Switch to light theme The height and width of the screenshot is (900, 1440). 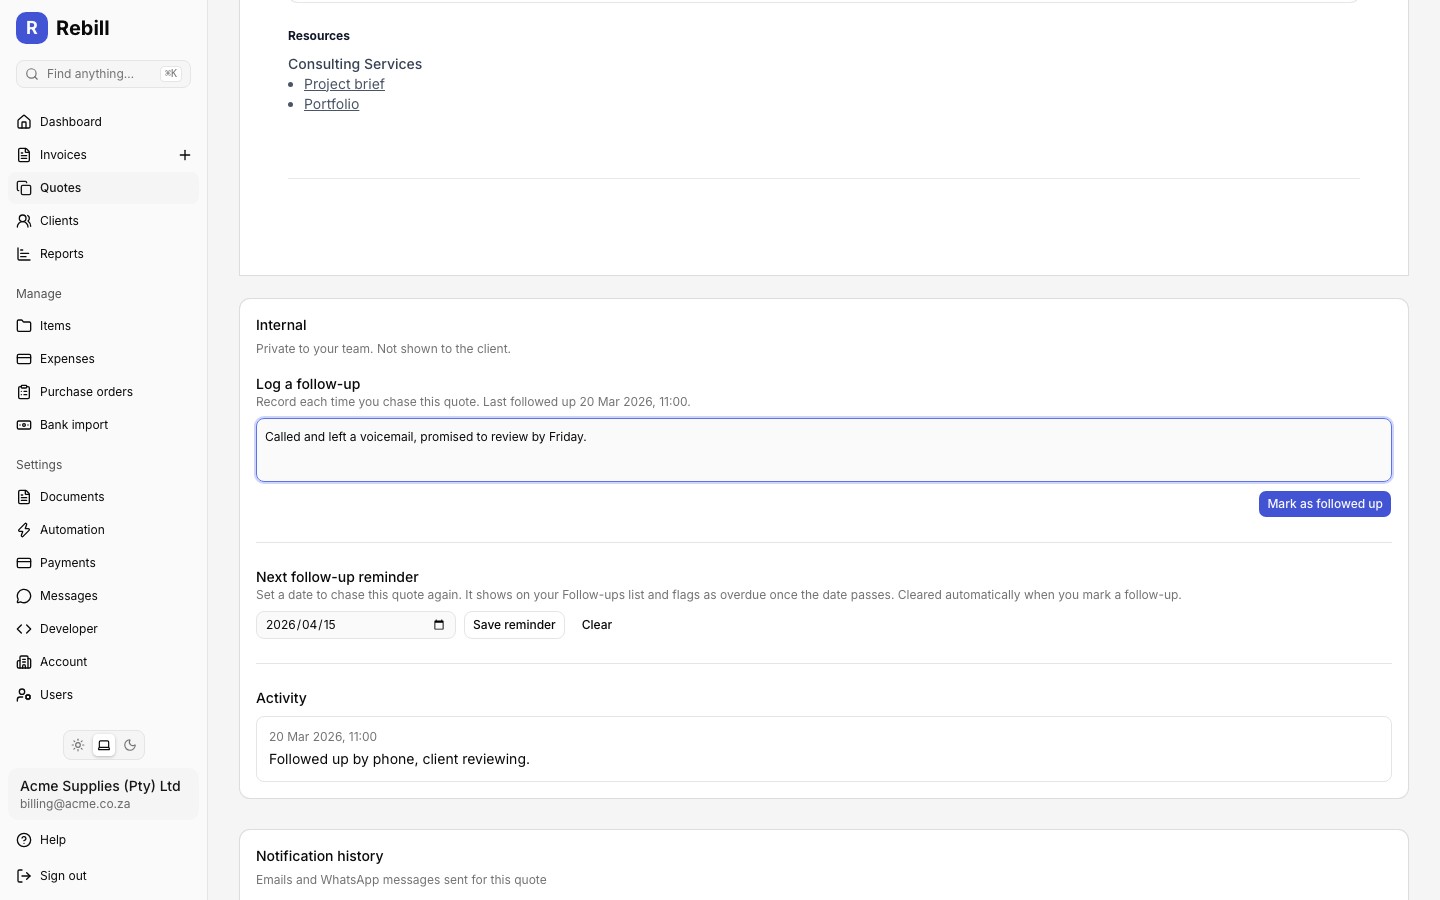78,745
